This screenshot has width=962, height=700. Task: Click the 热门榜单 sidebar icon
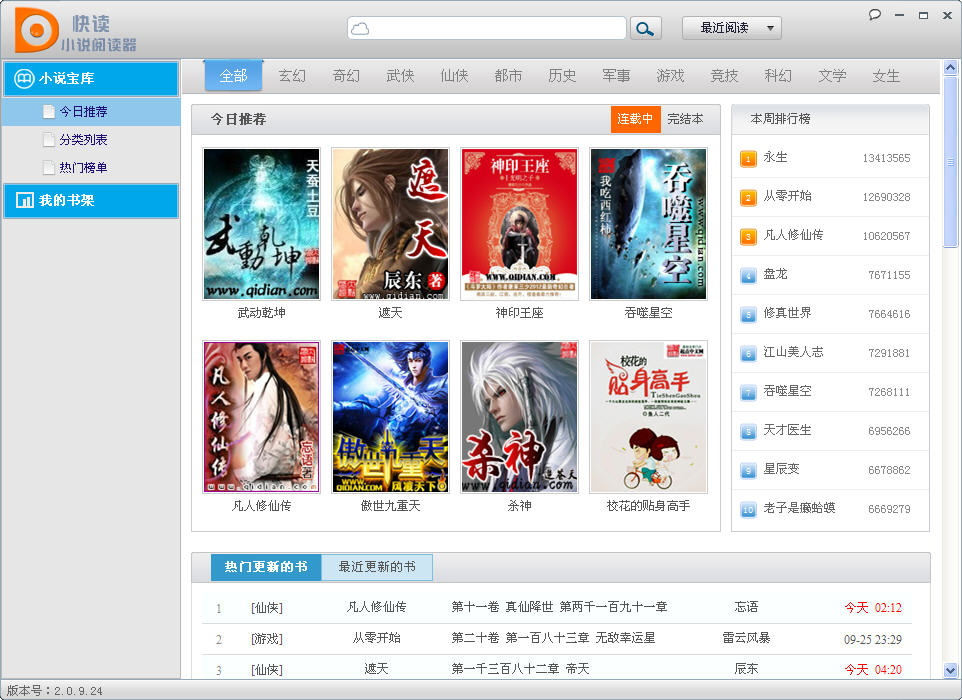(x=48, y=167)
